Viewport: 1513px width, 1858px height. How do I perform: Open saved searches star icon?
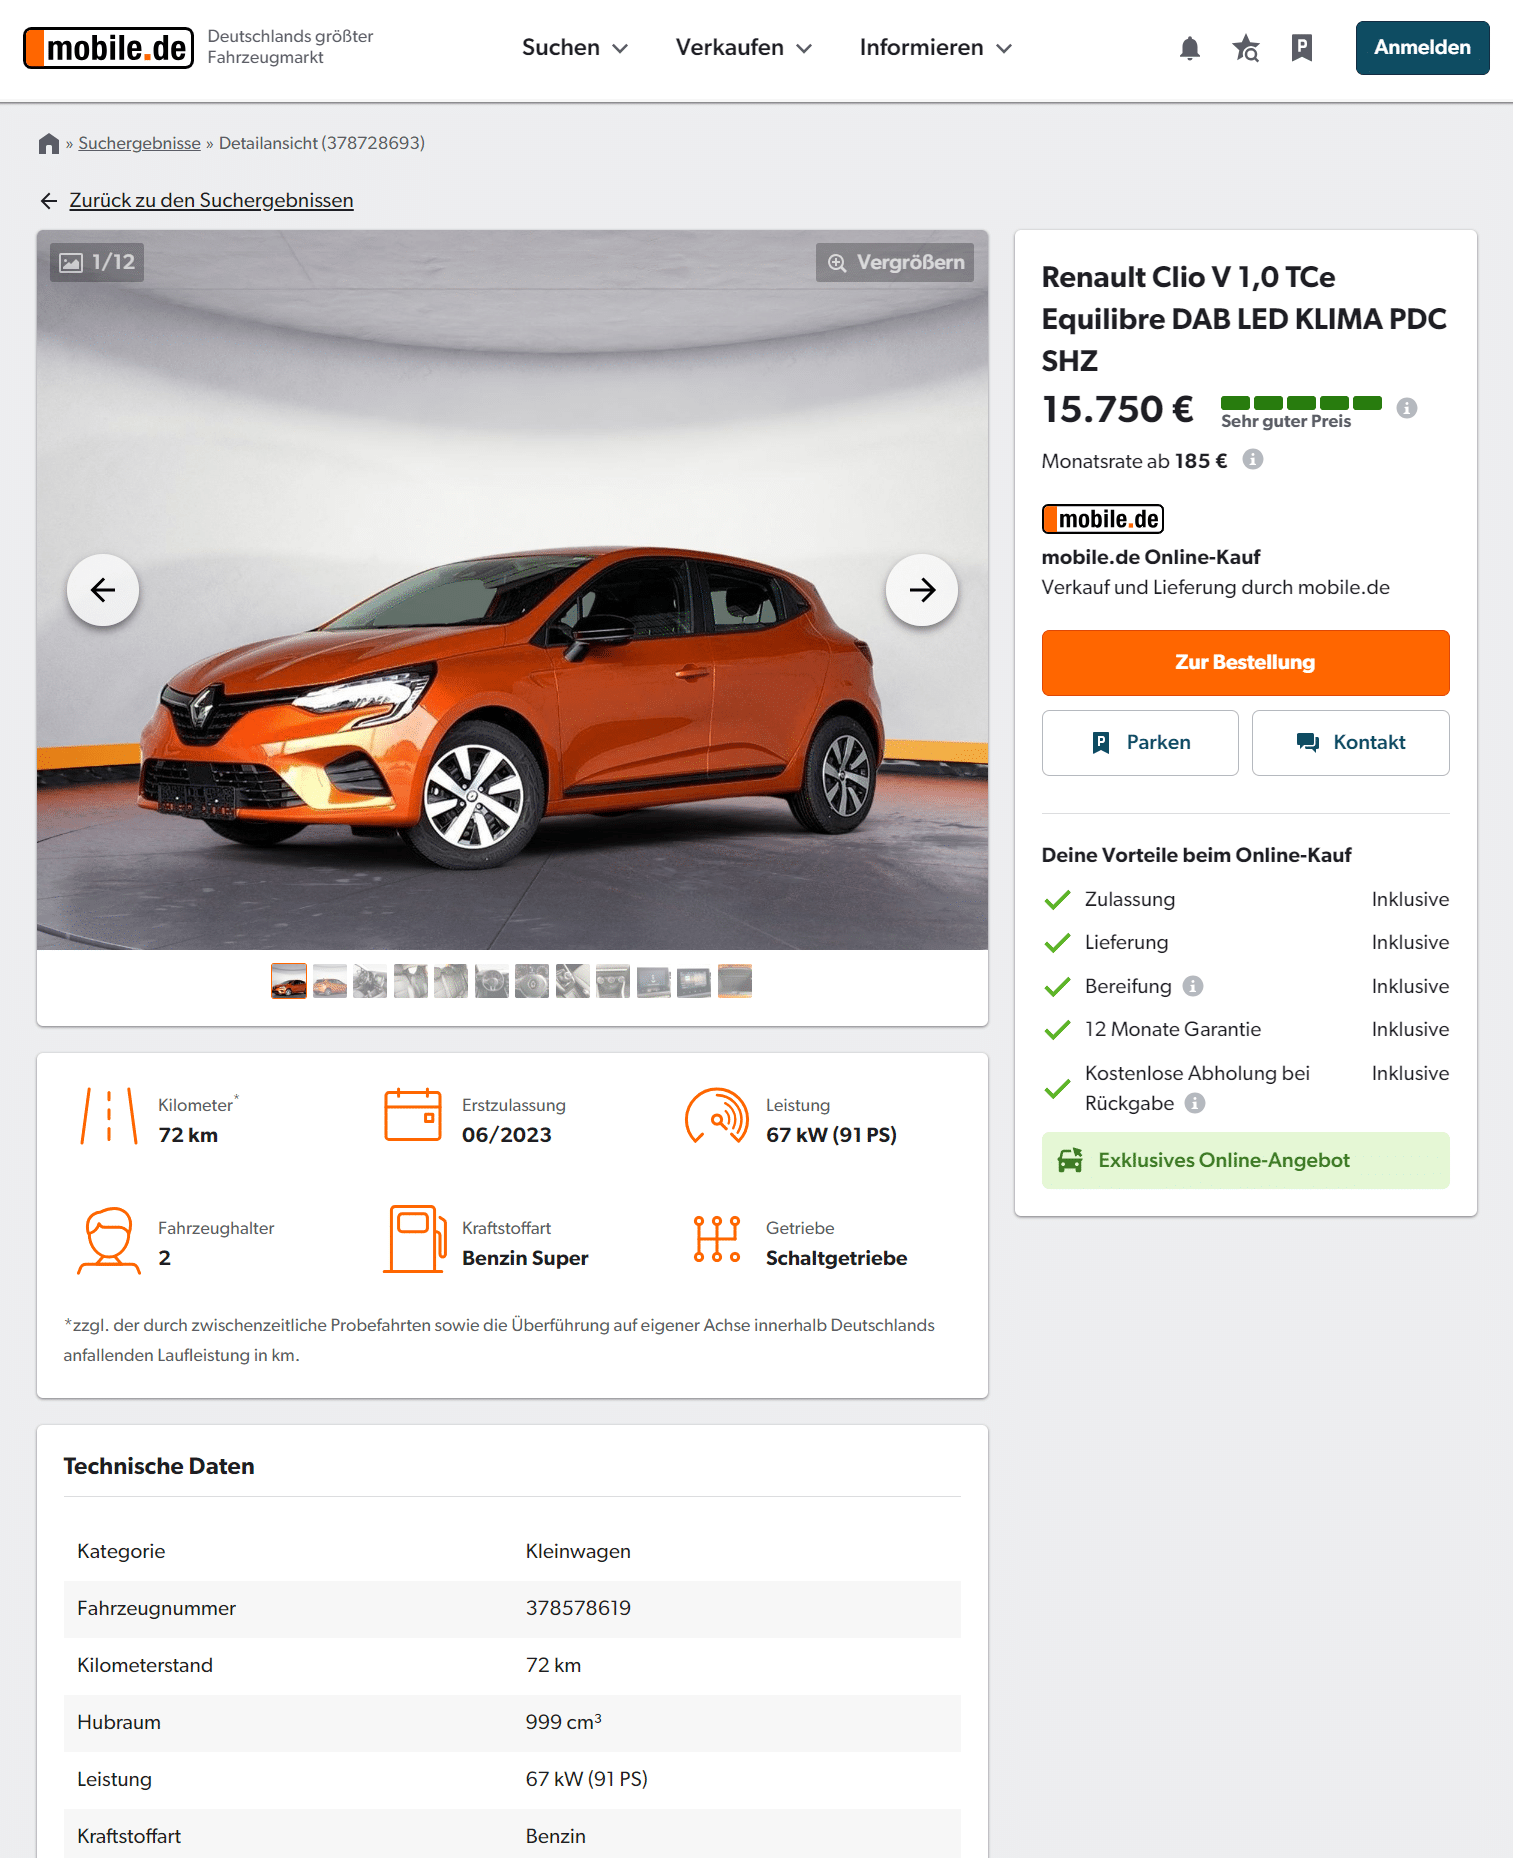1245,48
